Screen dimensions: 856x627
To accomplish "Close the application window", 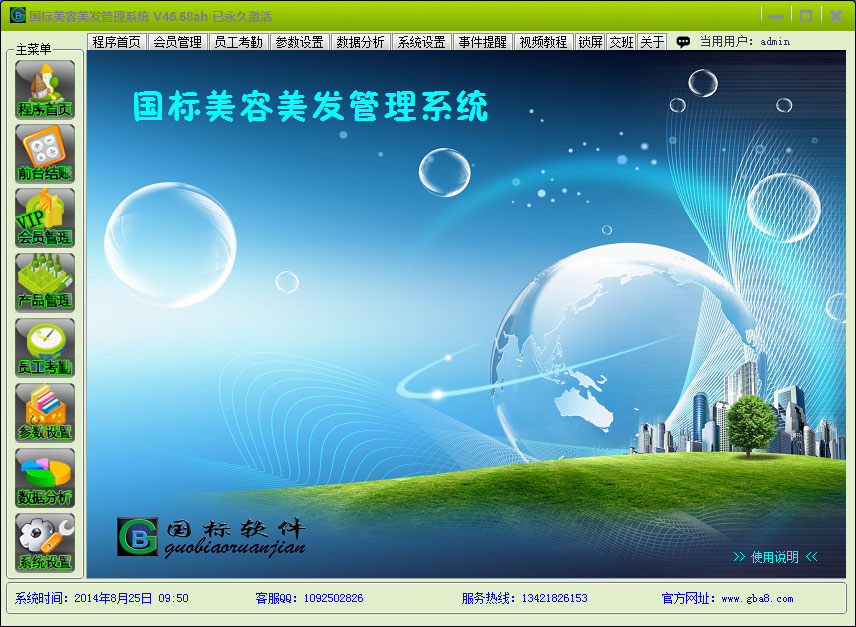I will [x=836, y=16].
